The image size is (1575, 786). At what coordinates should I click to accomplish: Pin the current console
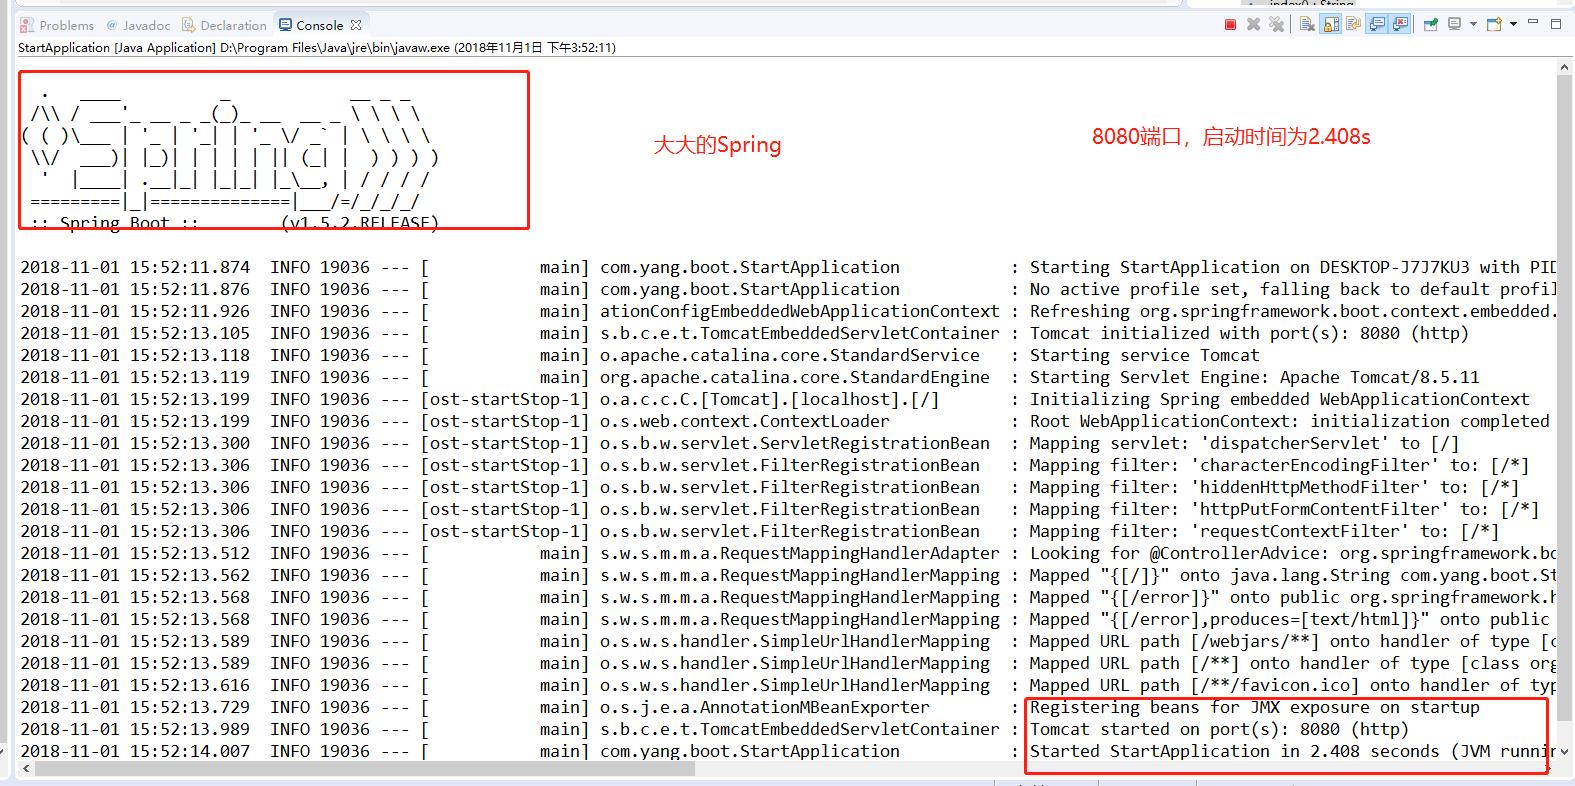tap(1431, 24)
